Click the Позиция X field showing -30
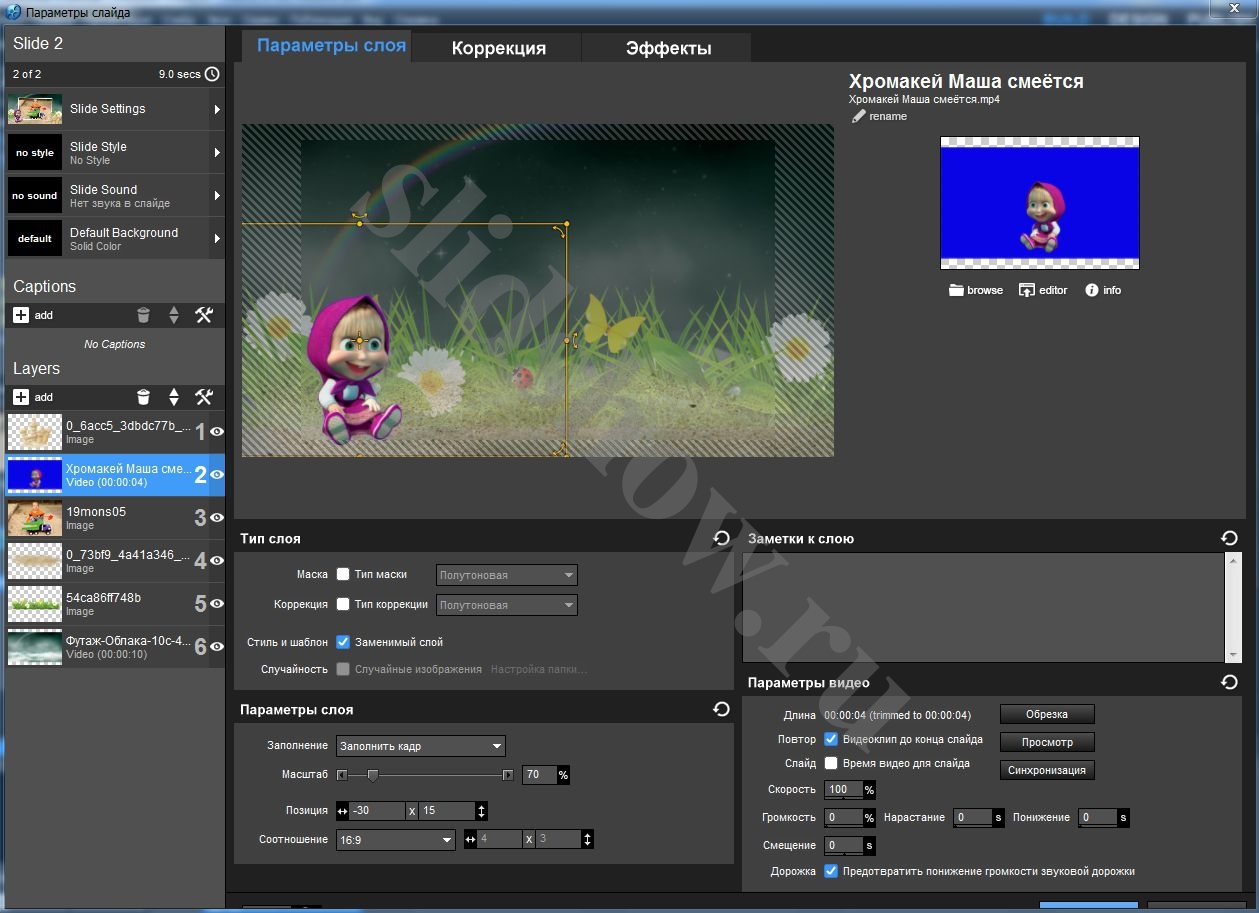The image size is (1259, 913). (378, 811)
